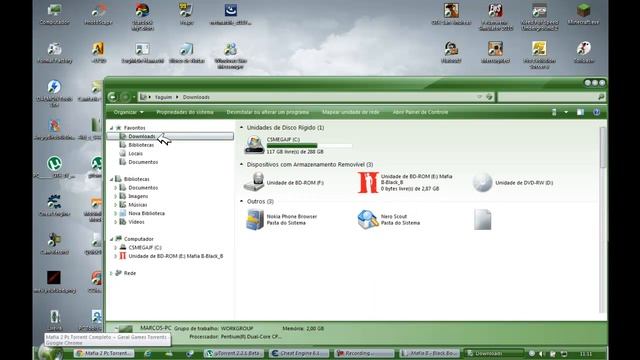Select Documentos under Favoritos

[143, 162]
